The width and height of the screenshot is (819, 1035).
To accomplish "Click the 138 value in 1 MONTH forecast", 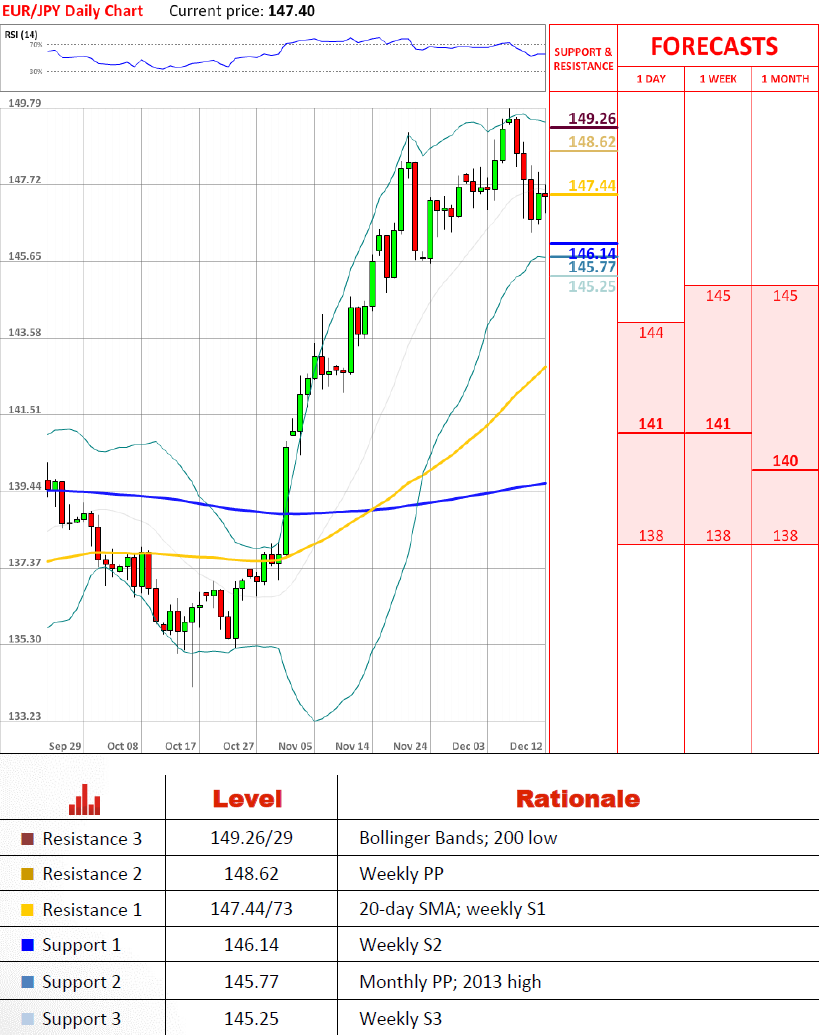I will click(785, 536).
